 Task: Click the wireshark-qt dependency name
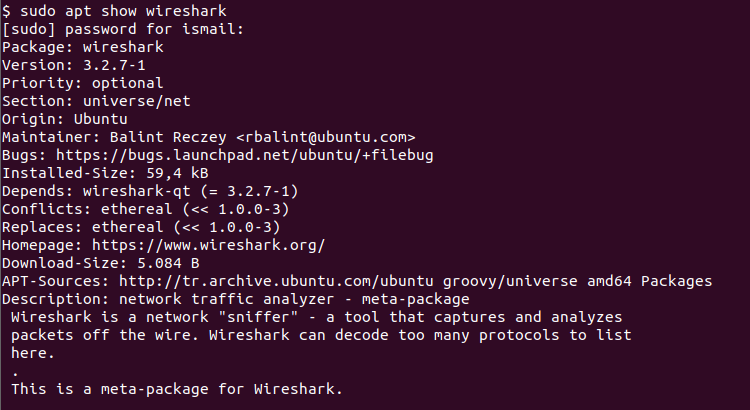(x=137, y=191)
